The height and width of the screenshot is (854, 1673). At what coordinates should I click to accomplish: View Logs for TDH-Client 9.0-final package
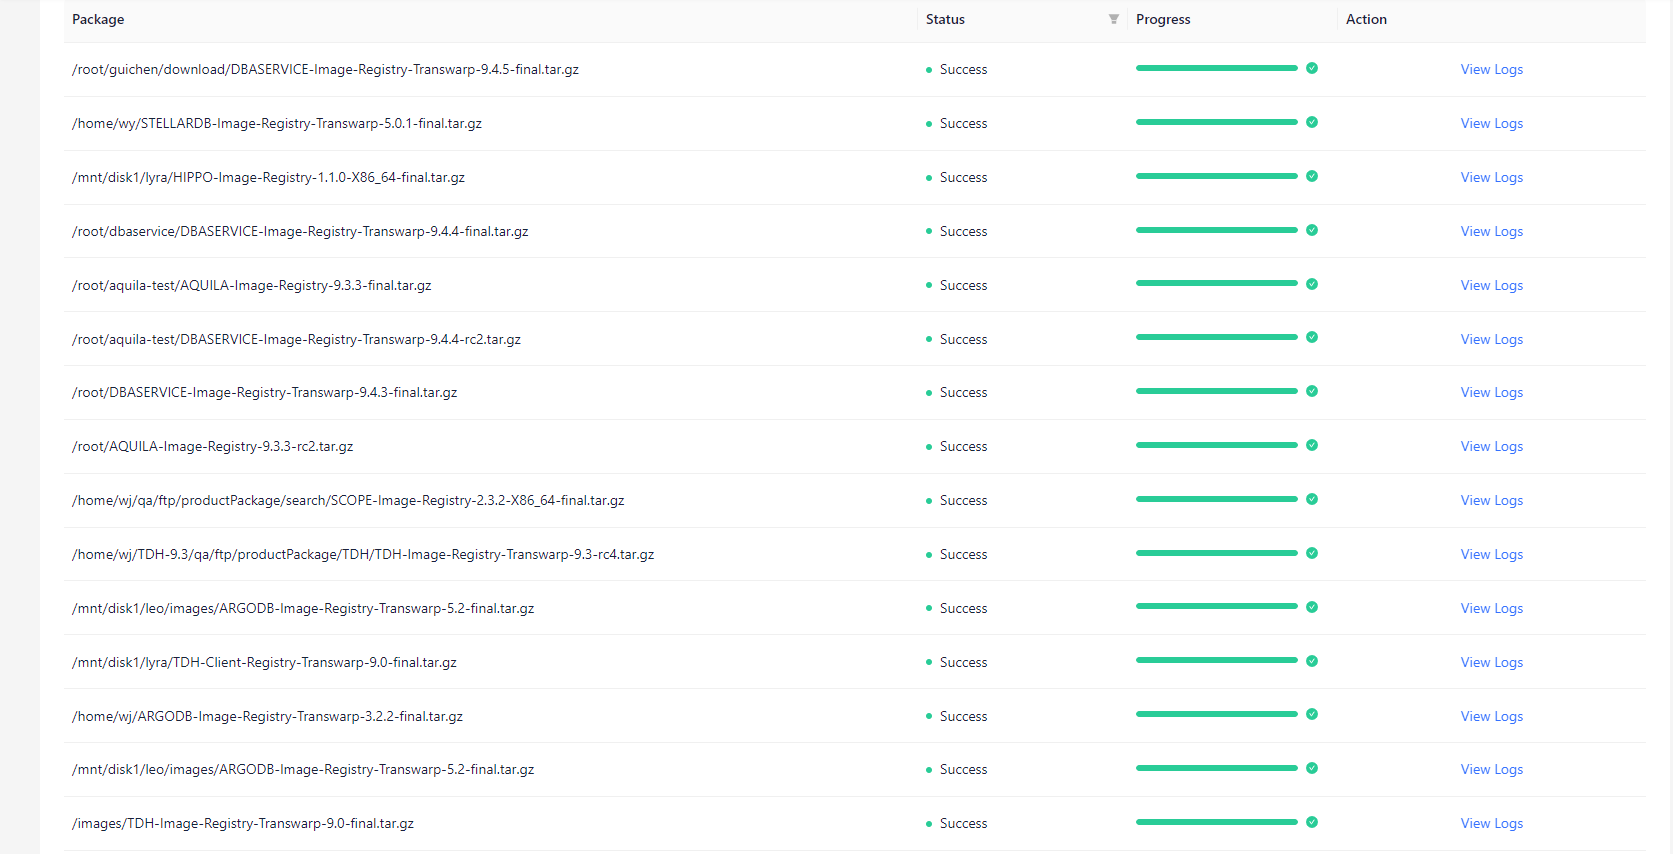1492,662
